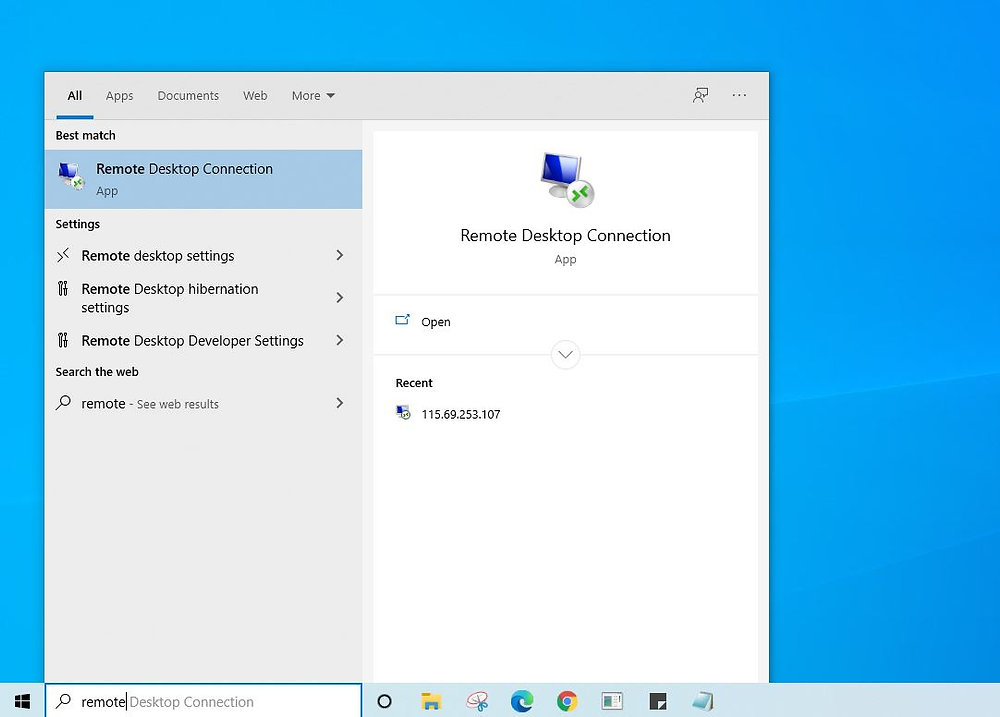
Task: Open the last light-blue taskbar app icon
Action: click(703, 702)
